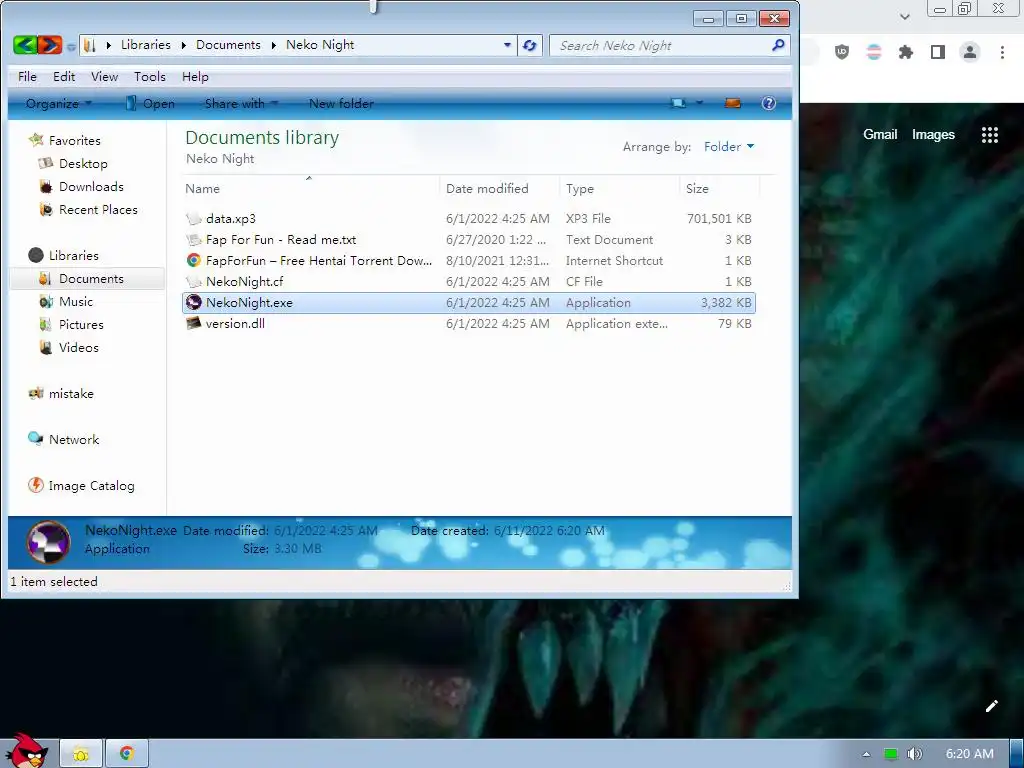Open volume control in system tray
This screenshot has width=1024, height=768.
[915, 754]
